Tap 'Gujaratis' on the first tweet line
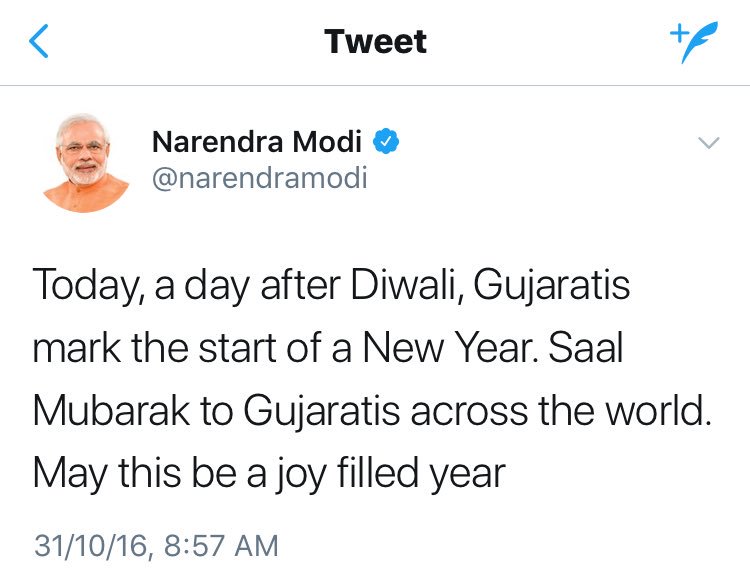 click(x=551, y=287)
